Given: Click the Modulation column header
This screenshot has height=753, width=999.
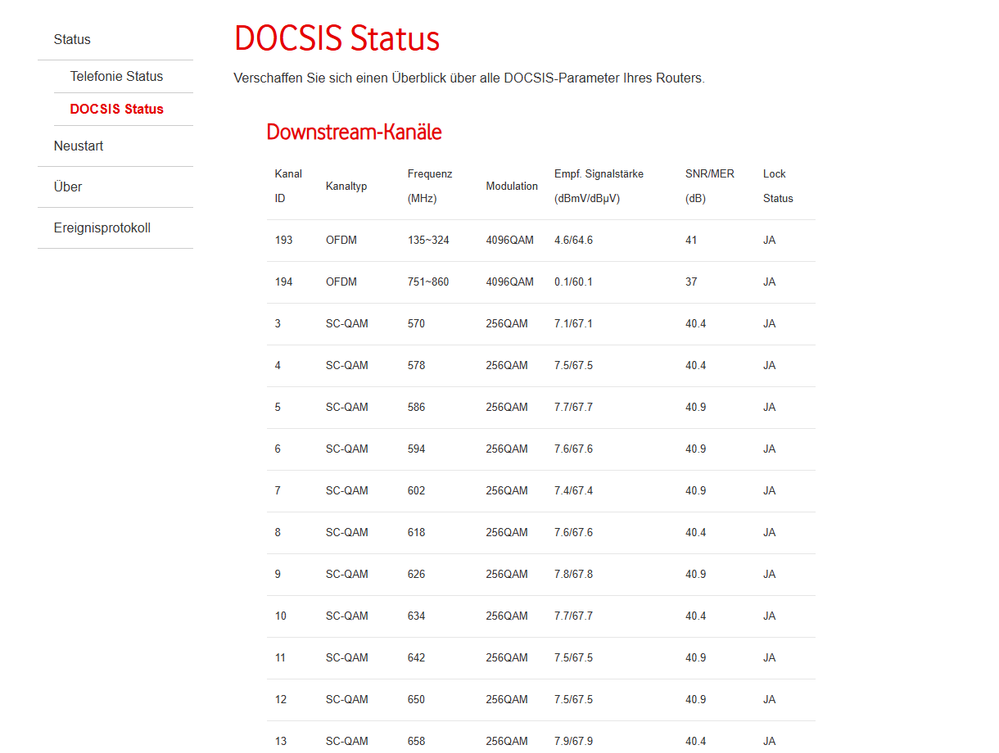Looking at the screenshot, I should (512, 186).
